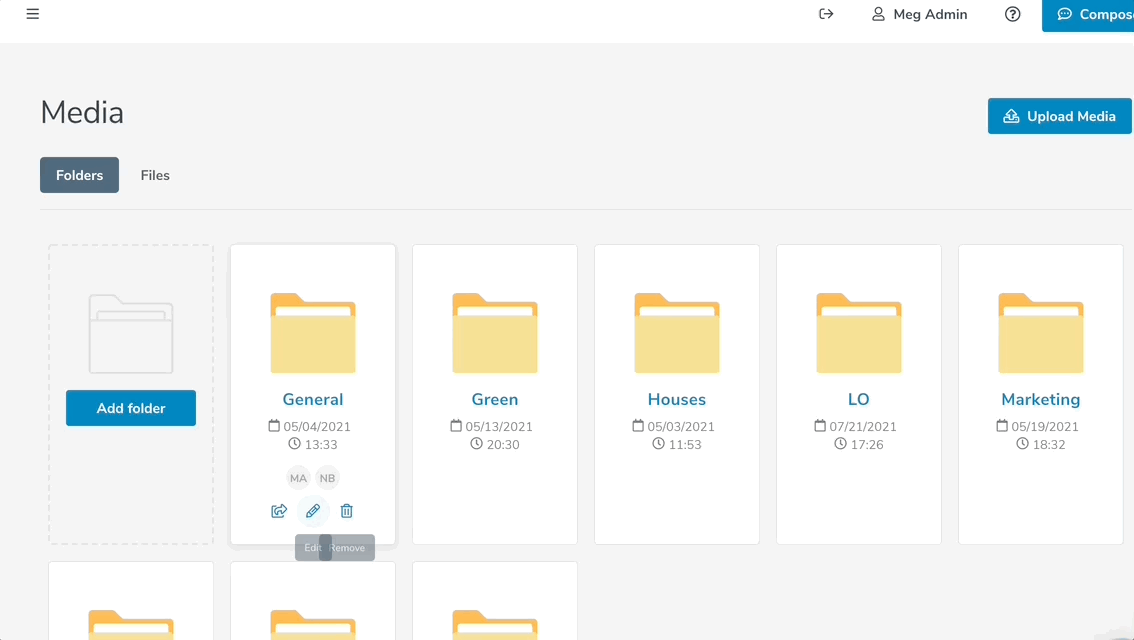
Task: Switch to the Files tab
Action: coord(155,174)
